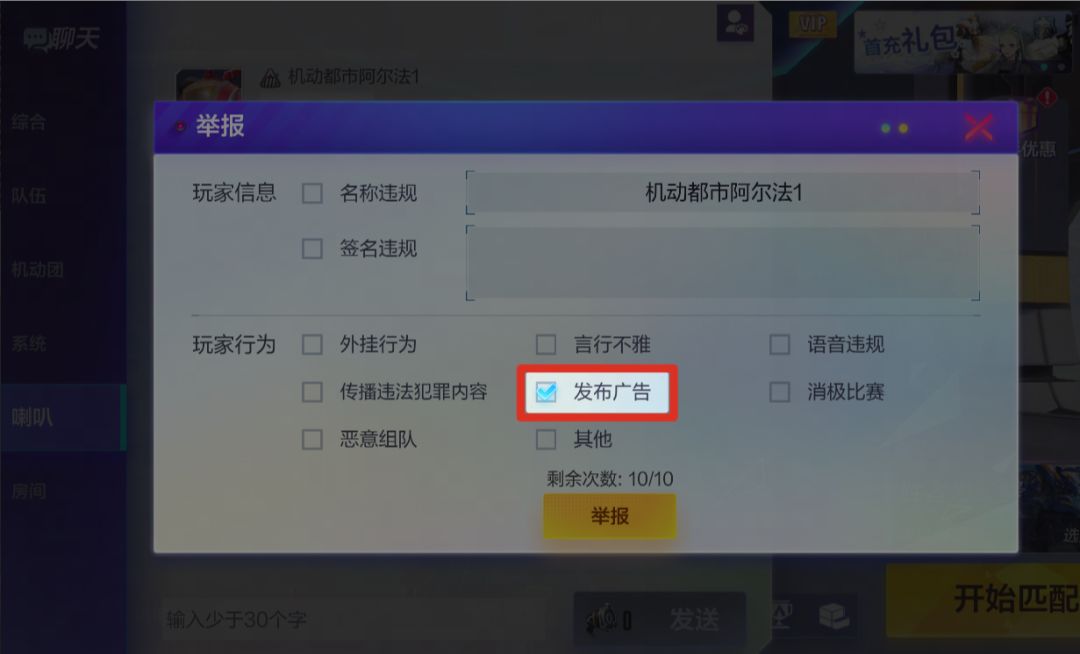The image size is (1080, 654).
Task: Enable the 语音违规 checkbox
Action: coord(780,344)
